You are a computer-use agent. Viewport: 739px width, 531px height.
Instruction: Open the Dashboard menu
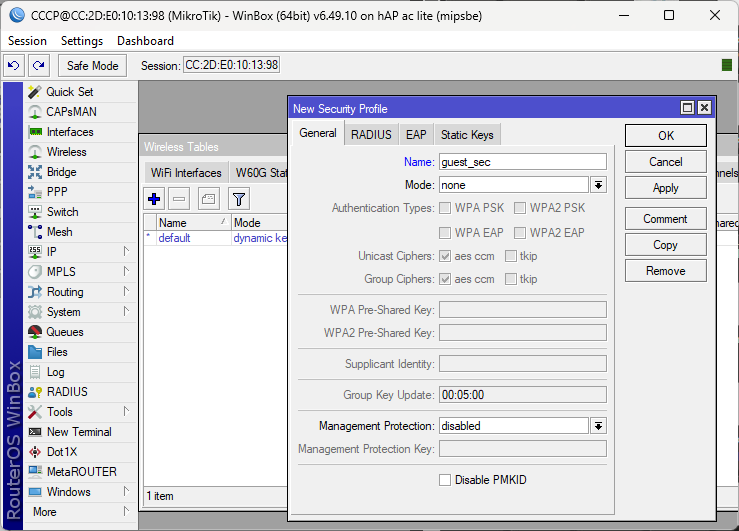pos(145,41)
